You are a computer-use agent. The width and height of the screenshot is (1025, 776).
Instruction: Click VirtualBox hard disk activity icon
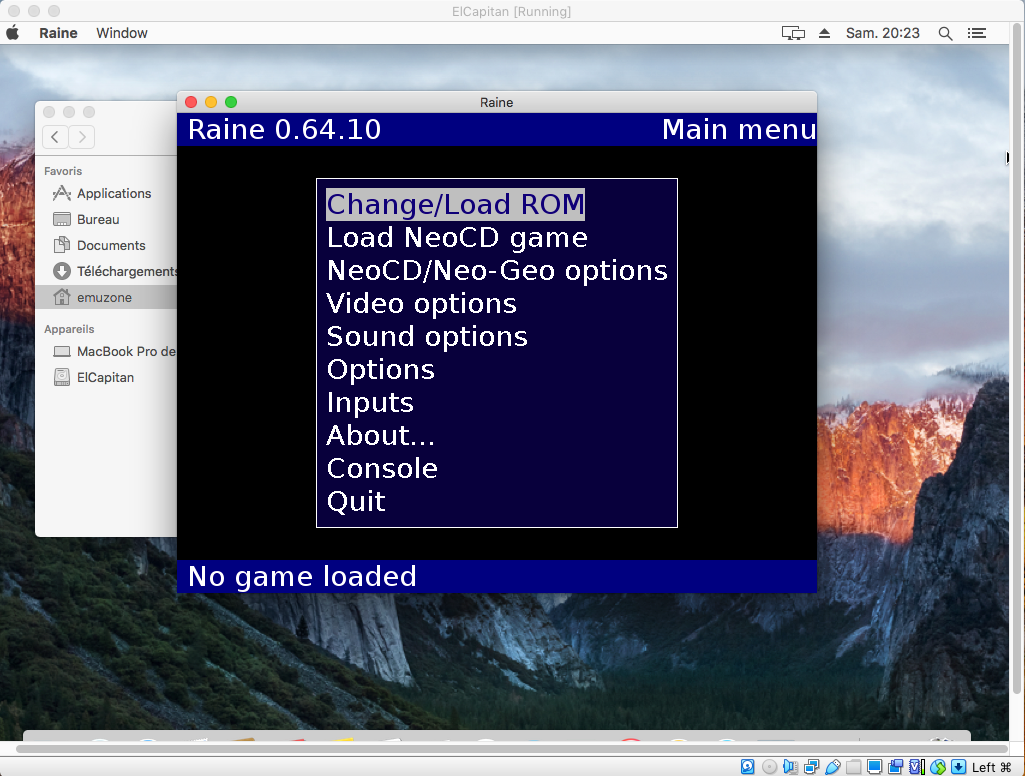748,767
